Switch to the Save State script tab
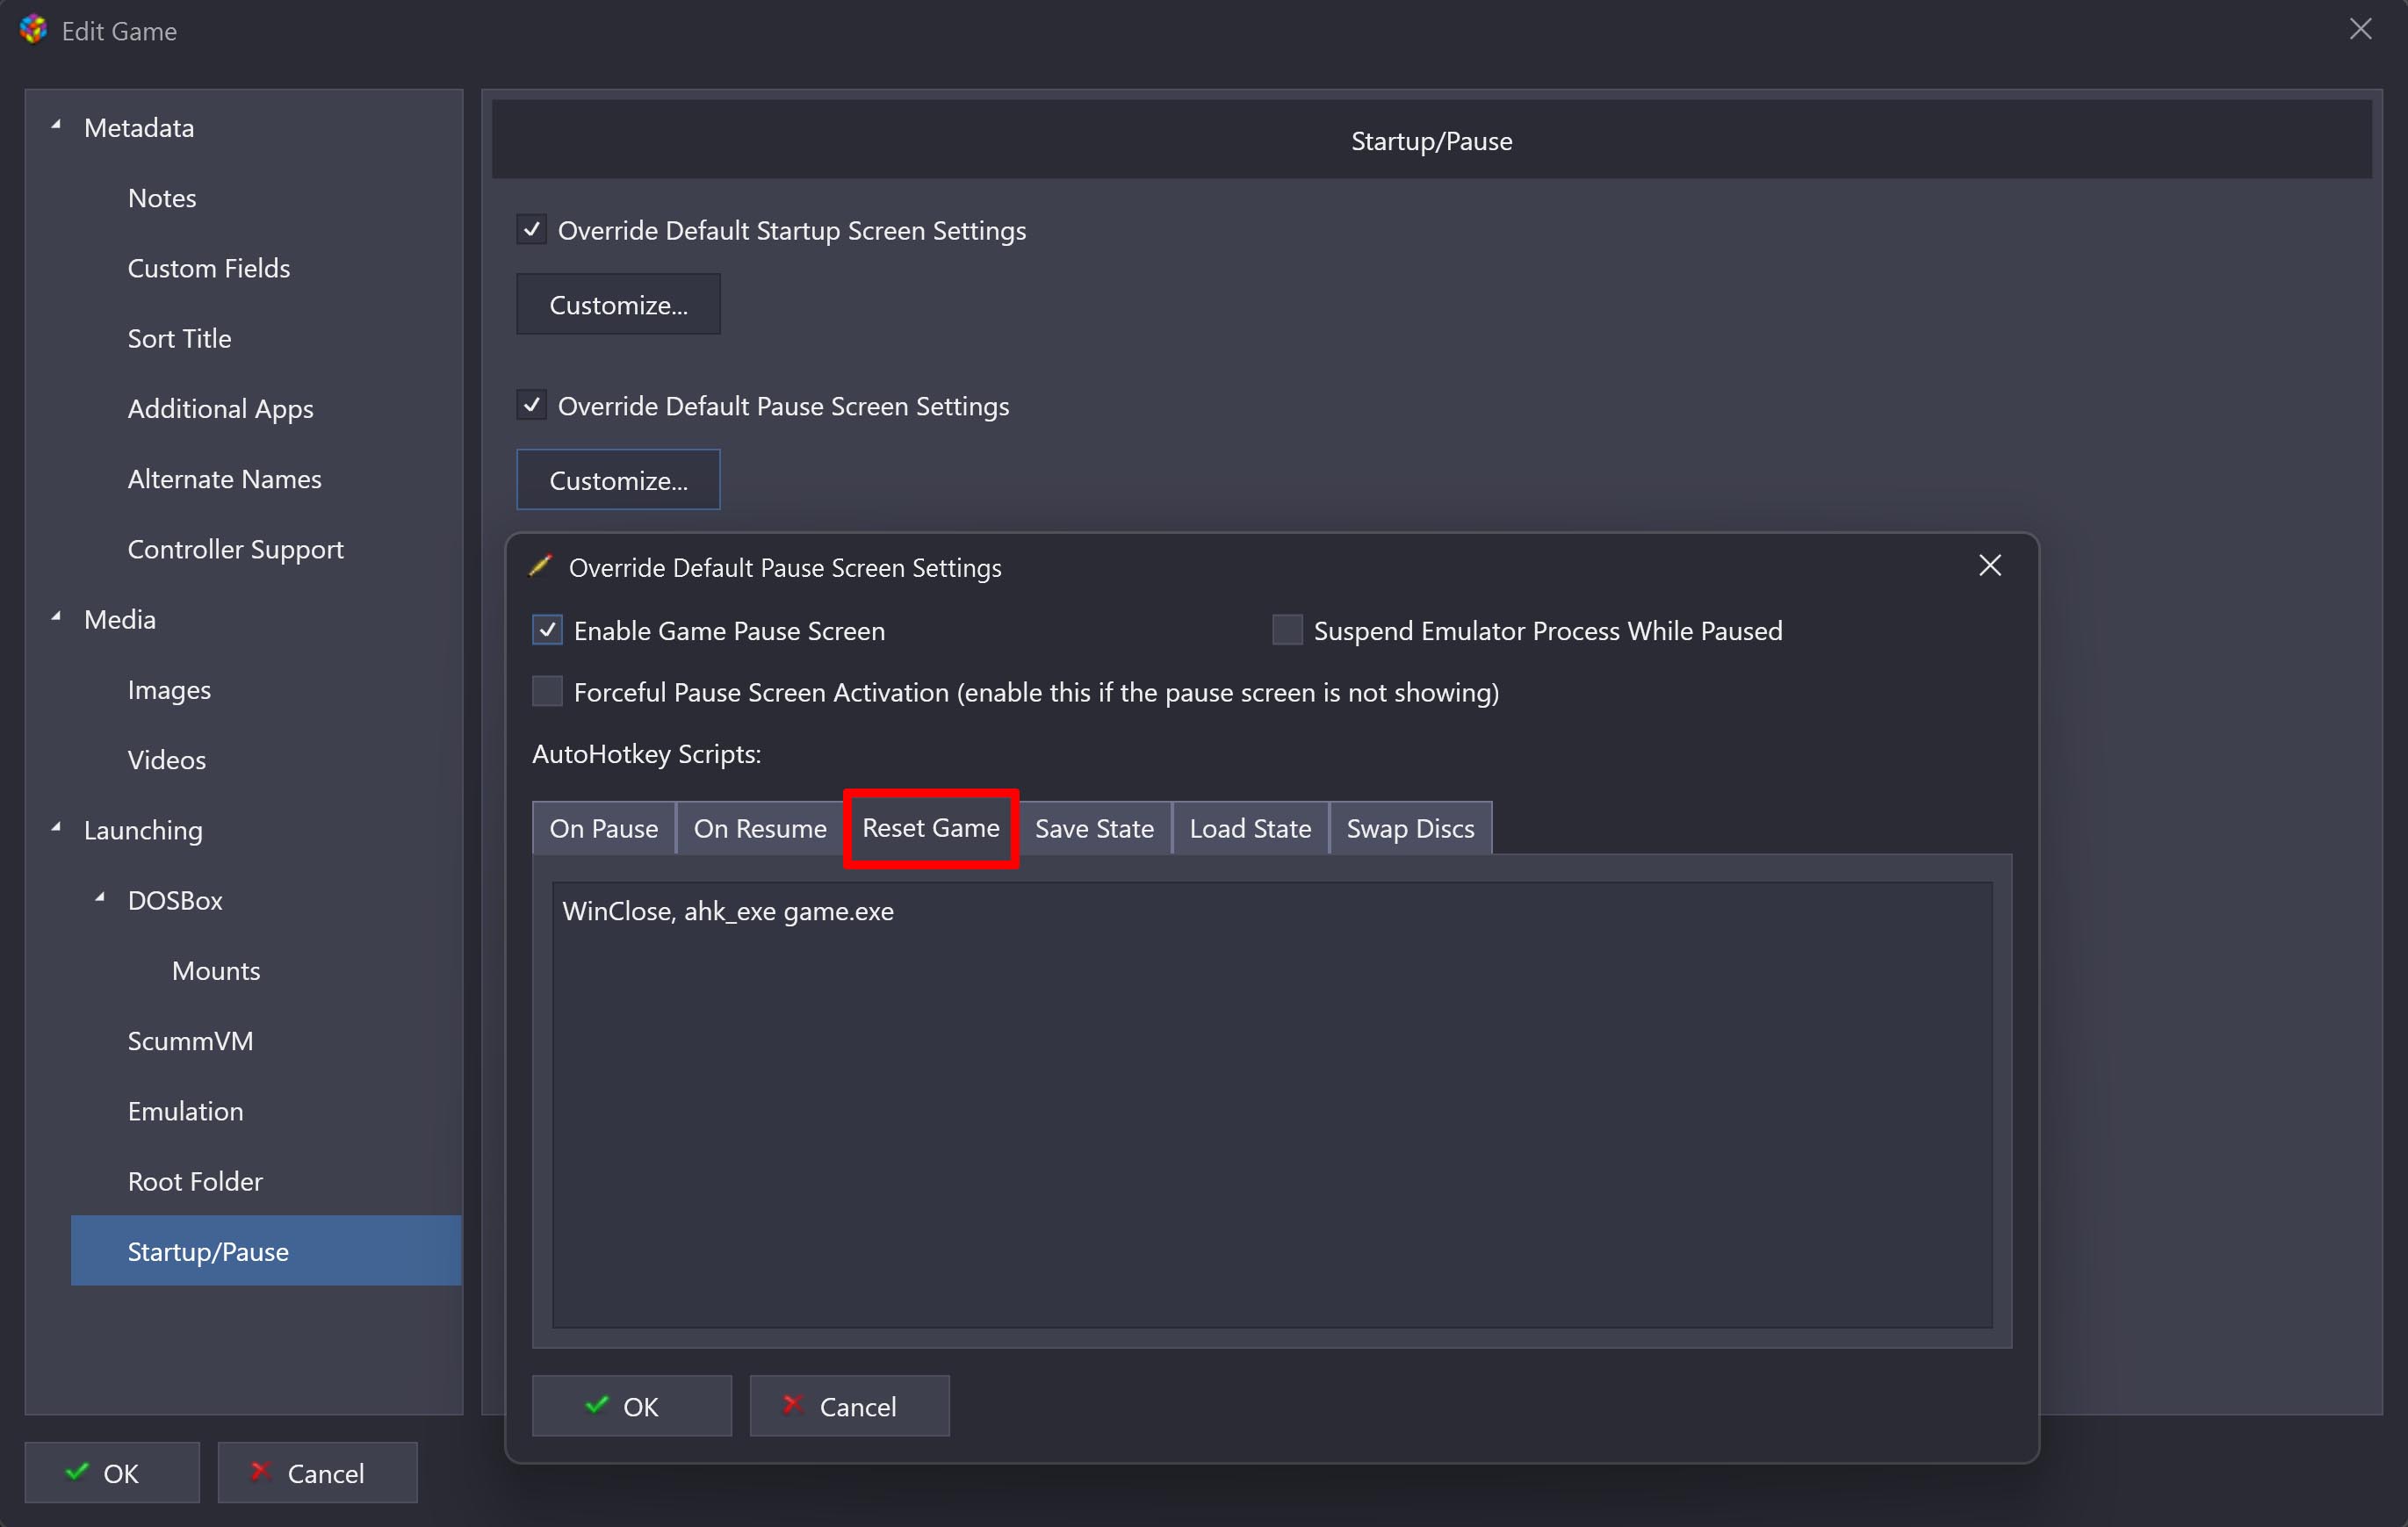Screen dimensions: 2408x1527 [1094, 829]
